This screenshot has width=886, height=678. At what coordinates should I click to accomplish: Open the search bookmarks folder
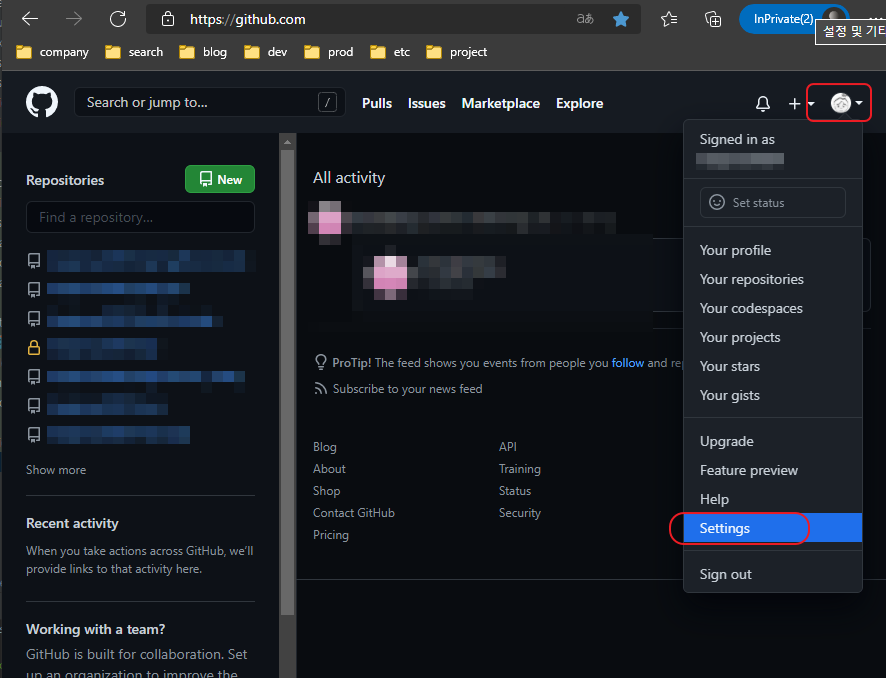tap(134, 52)
